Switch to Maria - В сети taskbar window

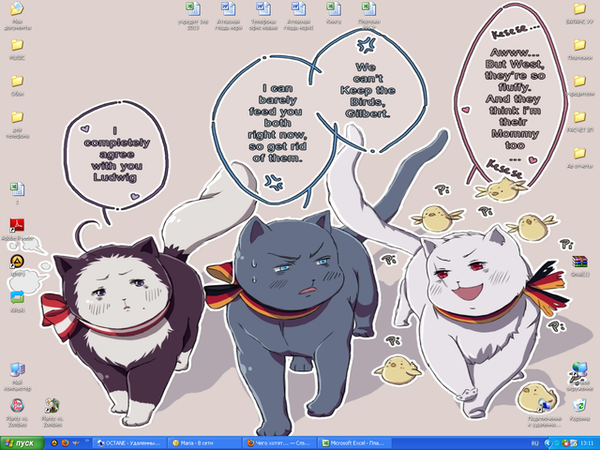click(x=202, y=441)
